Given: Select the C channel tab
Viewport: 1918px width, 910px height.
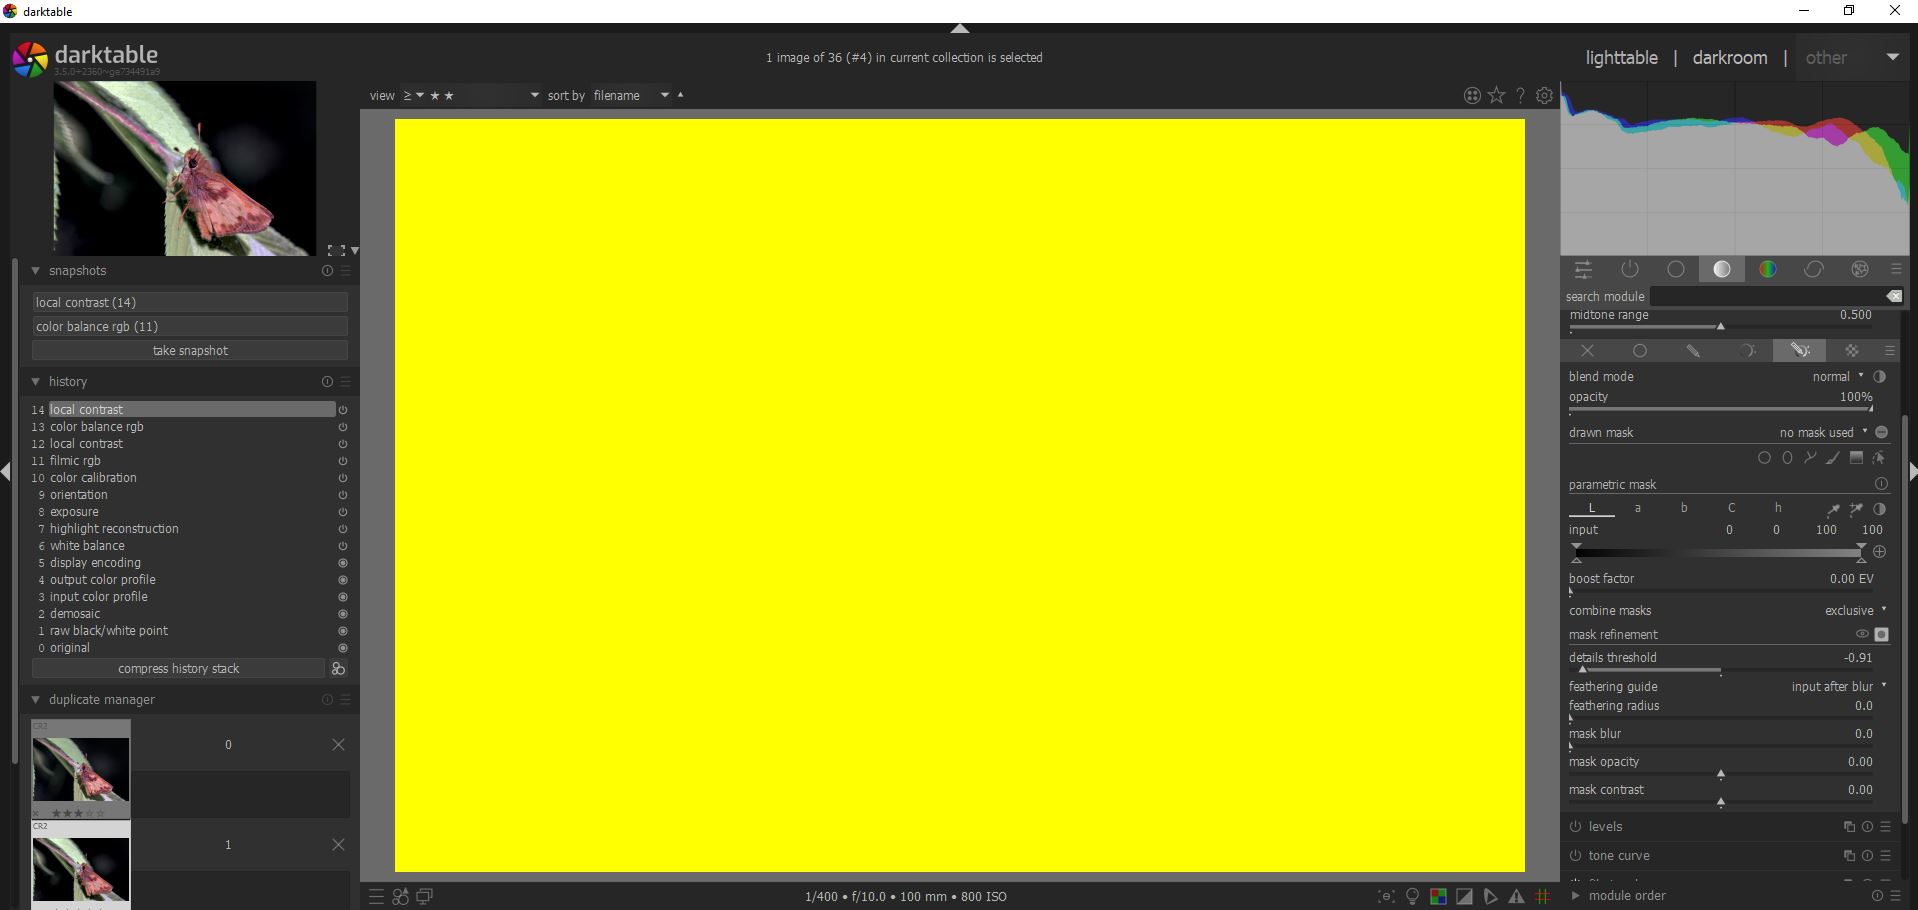Looking at the screenshot, I should tap(1731, 509).
